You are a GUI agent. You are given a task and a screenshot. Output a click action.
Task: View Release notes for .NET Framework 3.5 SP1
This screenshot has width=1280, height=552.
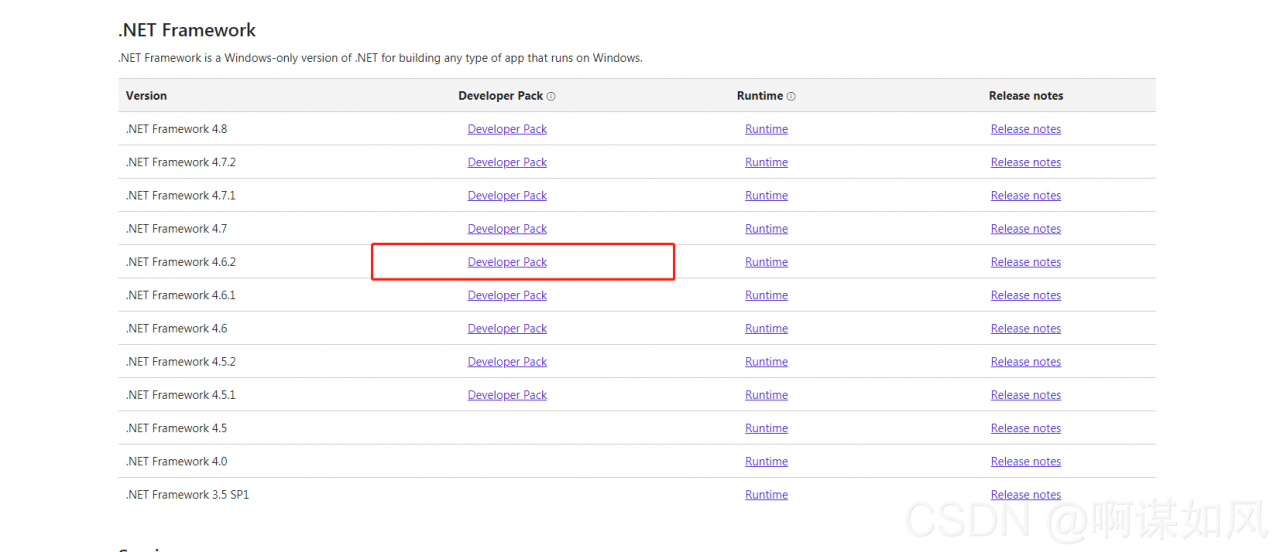[x=1026, y=494]
